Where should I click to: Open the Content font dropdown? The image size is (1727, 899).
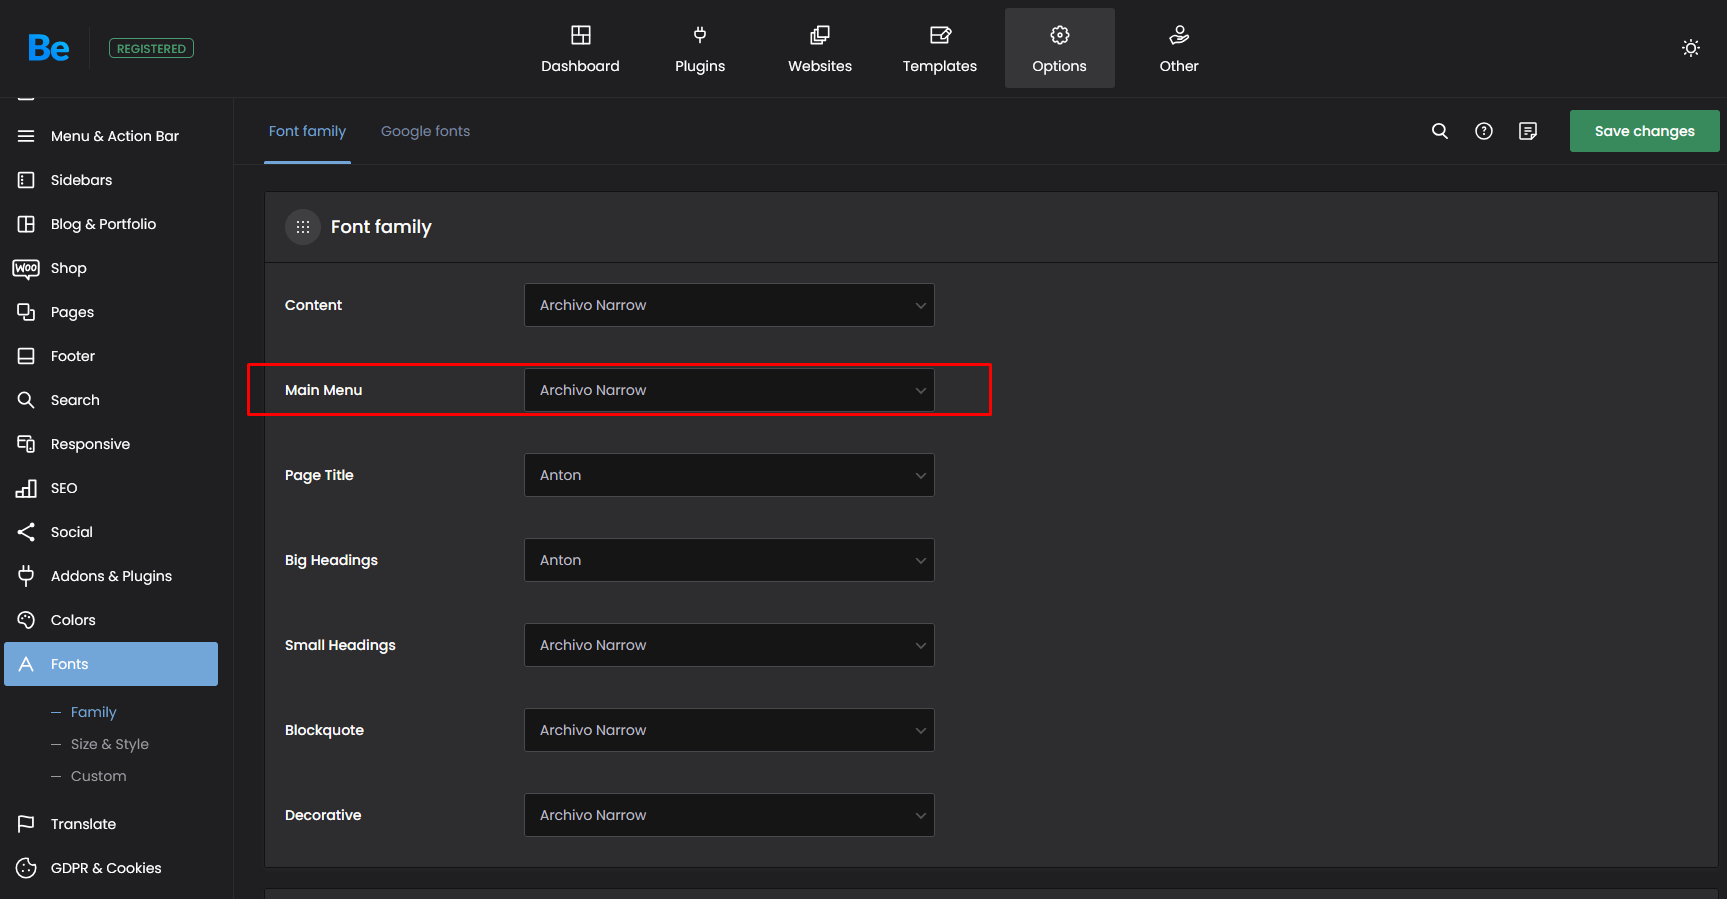coord(729,305)
